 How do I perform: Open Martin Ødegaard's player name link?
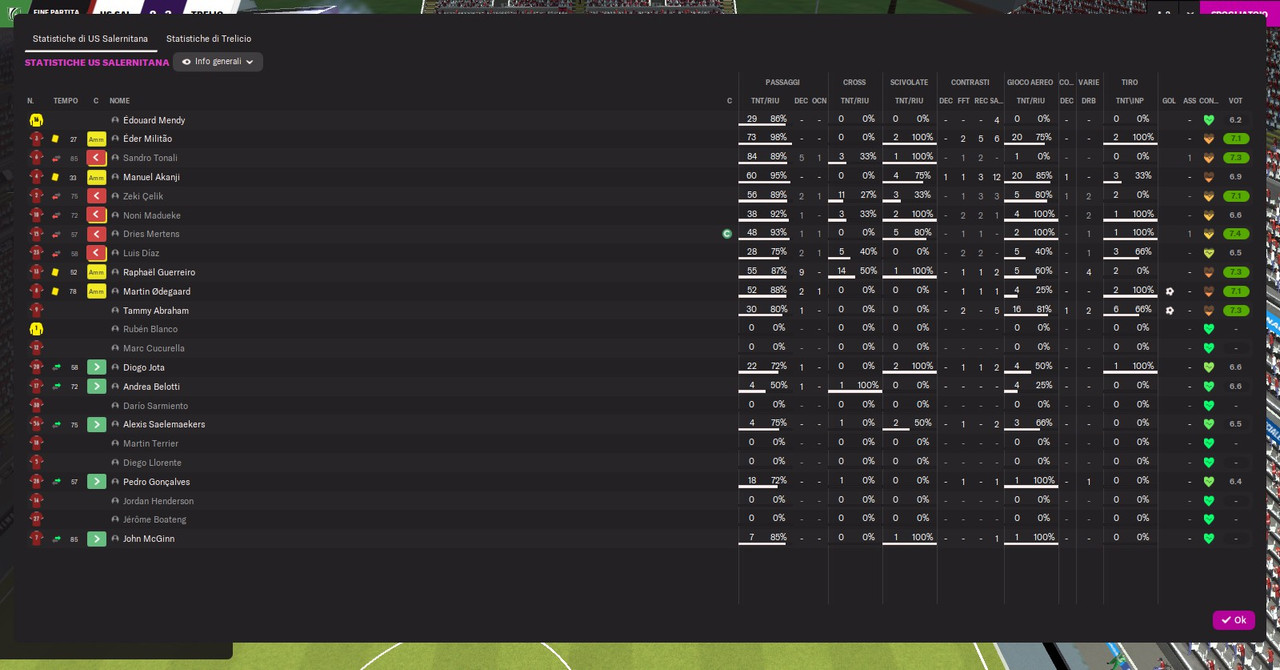[157, 291]
